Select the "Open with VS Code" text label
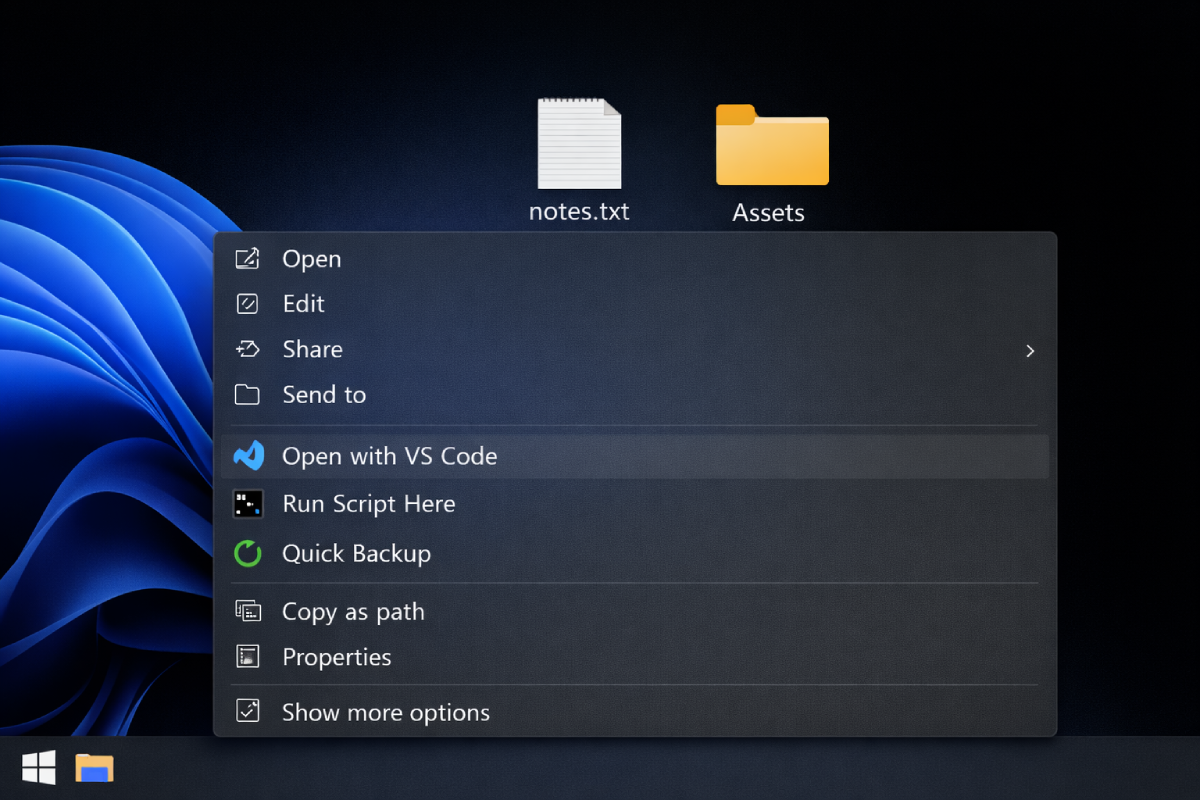The image size is (1200, 800). (x=390, y=456)
